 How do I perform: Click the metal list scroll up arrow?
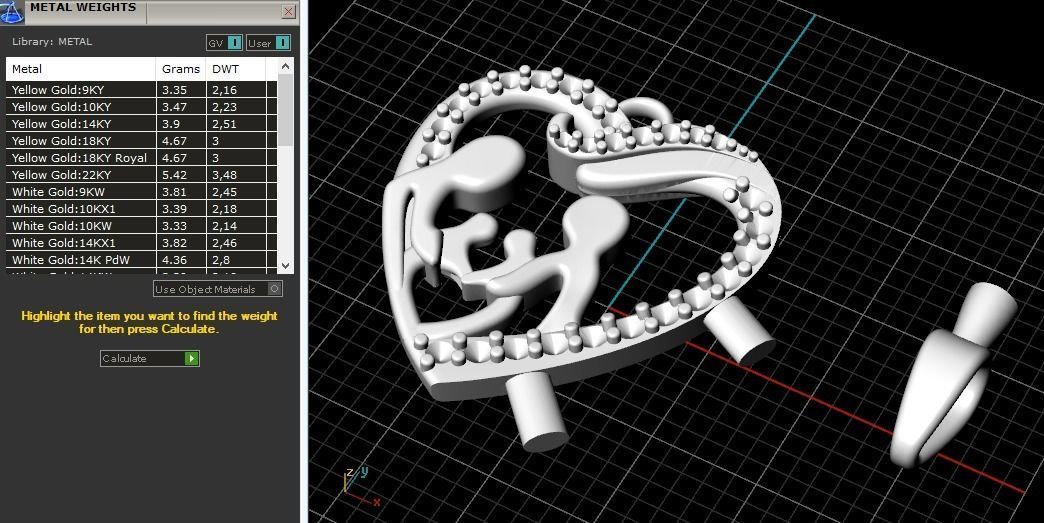pyautogui.click(x=286, y=66)
